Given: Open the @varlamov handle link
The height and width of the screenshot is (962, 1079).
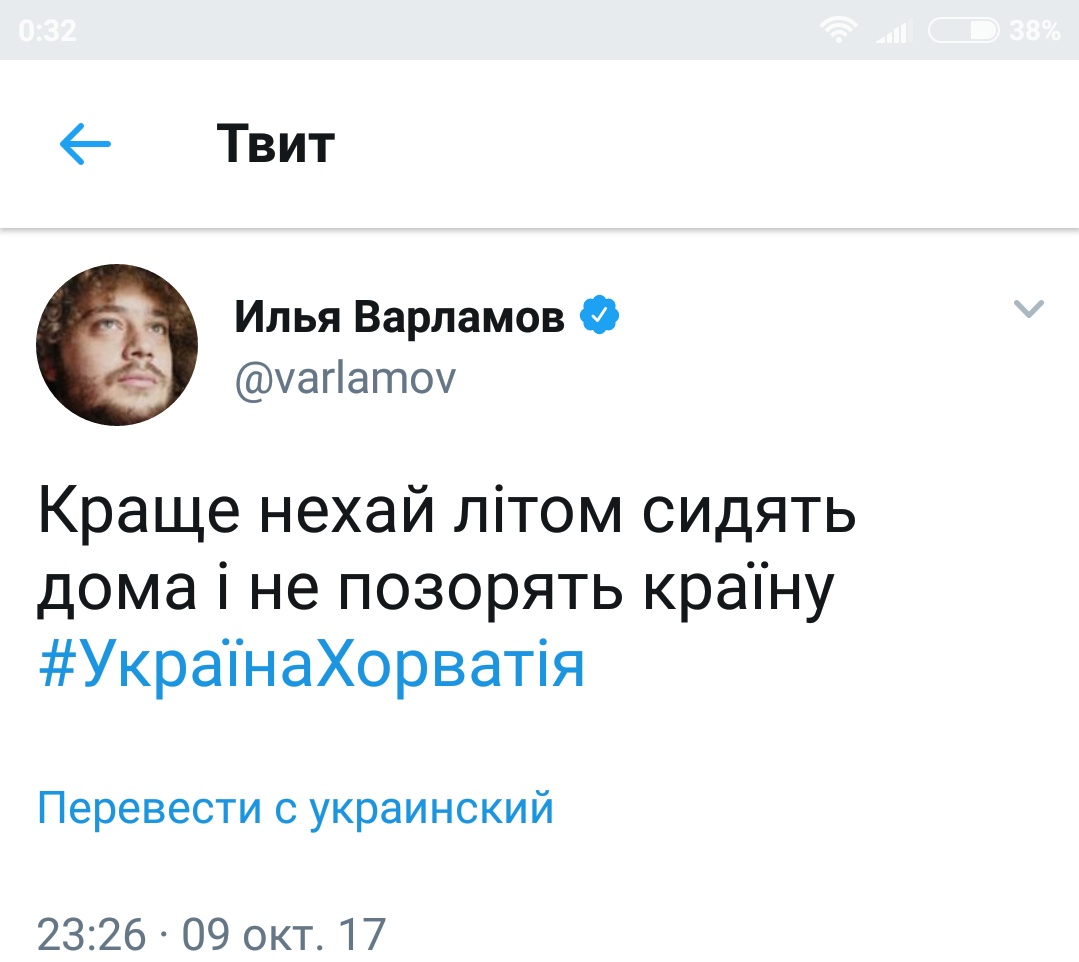Looking at the screenshot, I should pyautogui.click(x=345, y=377).
